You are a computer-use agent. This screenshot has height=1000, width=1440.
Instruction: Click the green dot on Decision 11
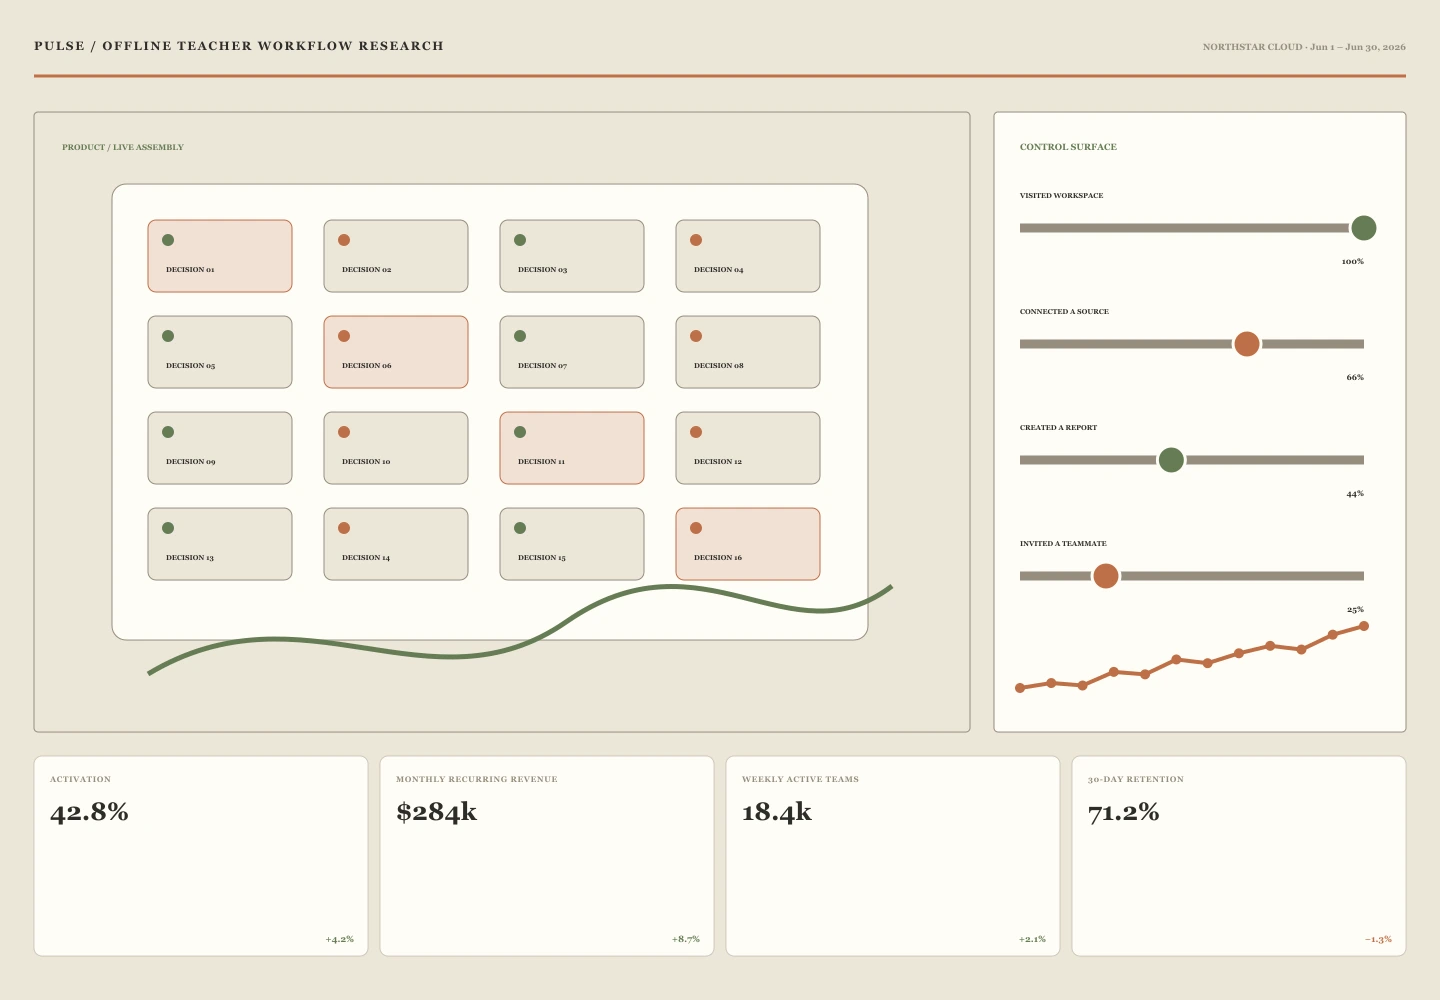[x=520, y=432]
